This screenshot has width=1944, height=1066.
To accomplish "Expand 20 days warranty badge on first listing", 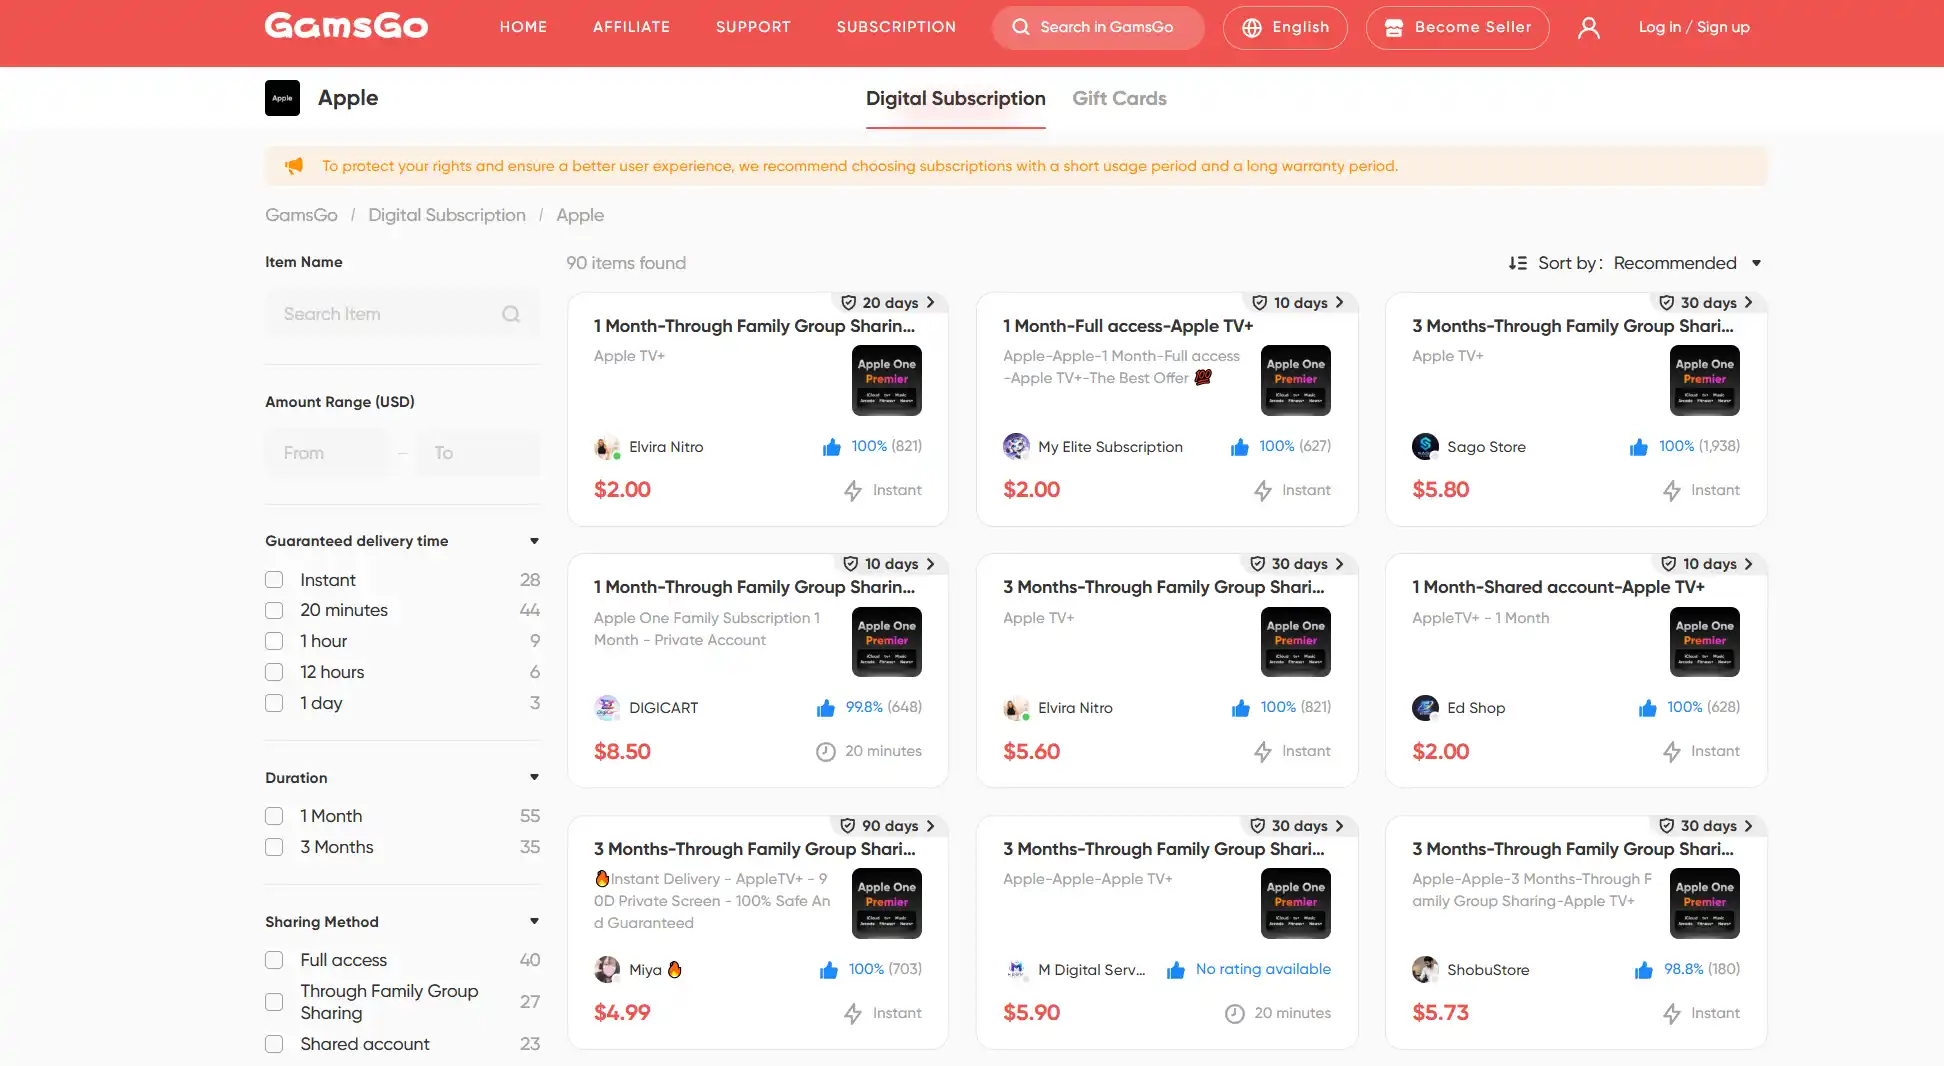I will pyautogui.click(x=889, y=303).
